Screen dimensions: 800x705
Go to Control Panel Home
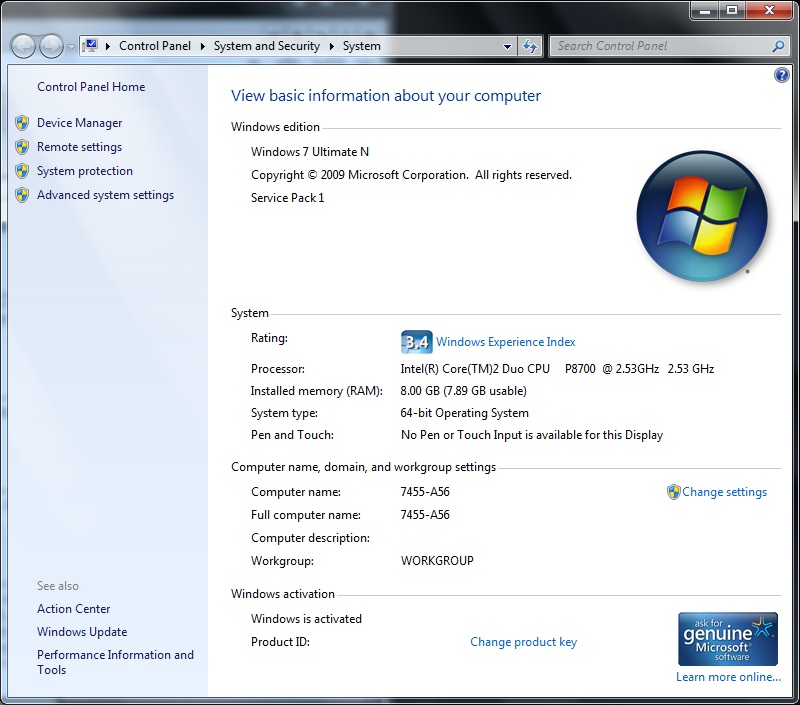tap(91, 87)
